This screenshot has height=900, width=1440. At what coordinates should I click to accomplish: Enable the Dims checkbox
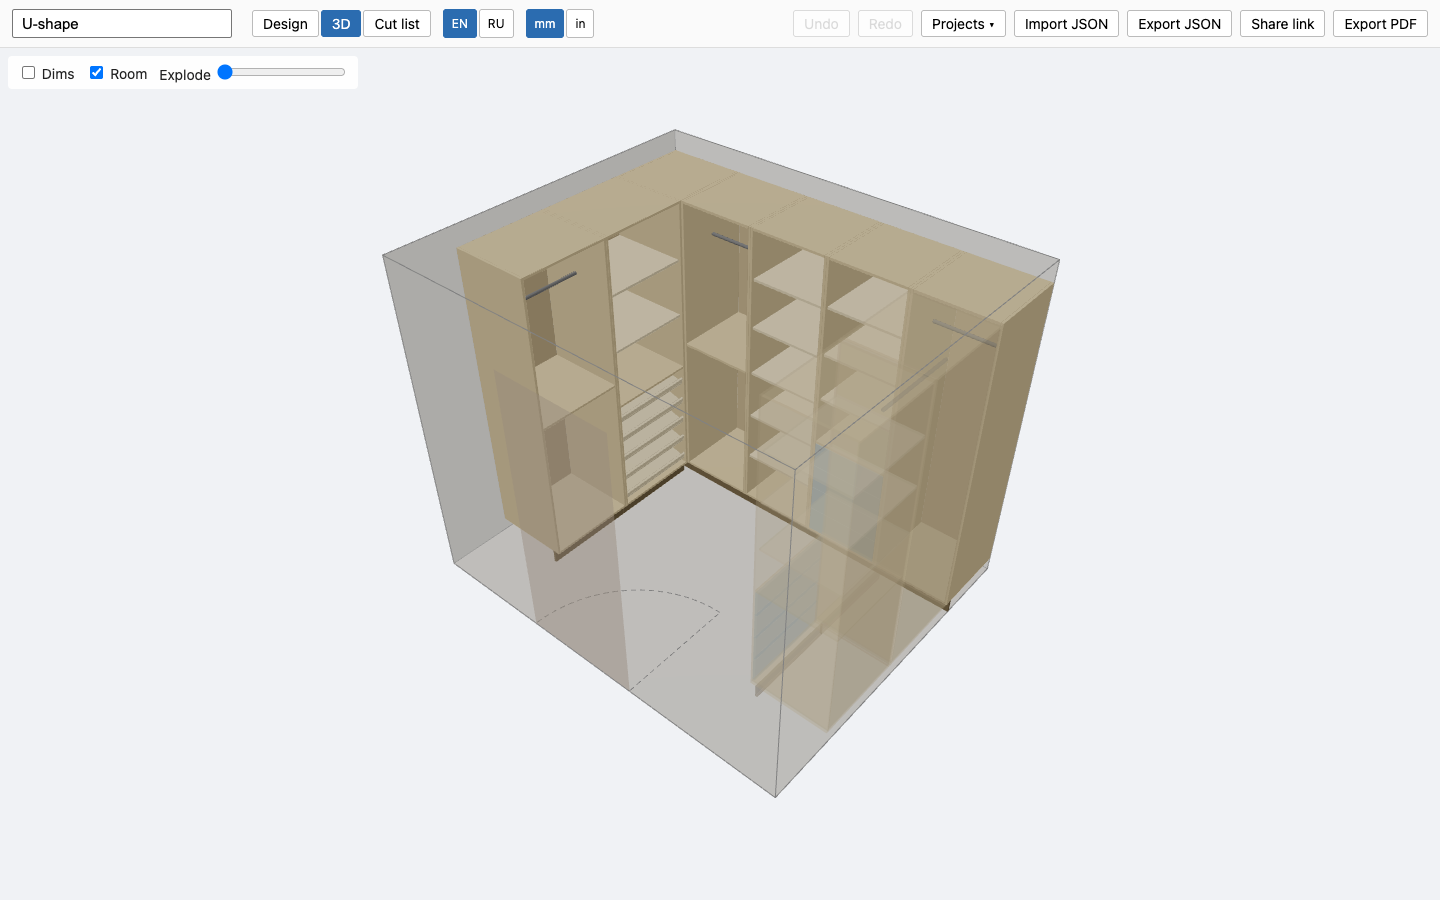(x=28, y=73)
